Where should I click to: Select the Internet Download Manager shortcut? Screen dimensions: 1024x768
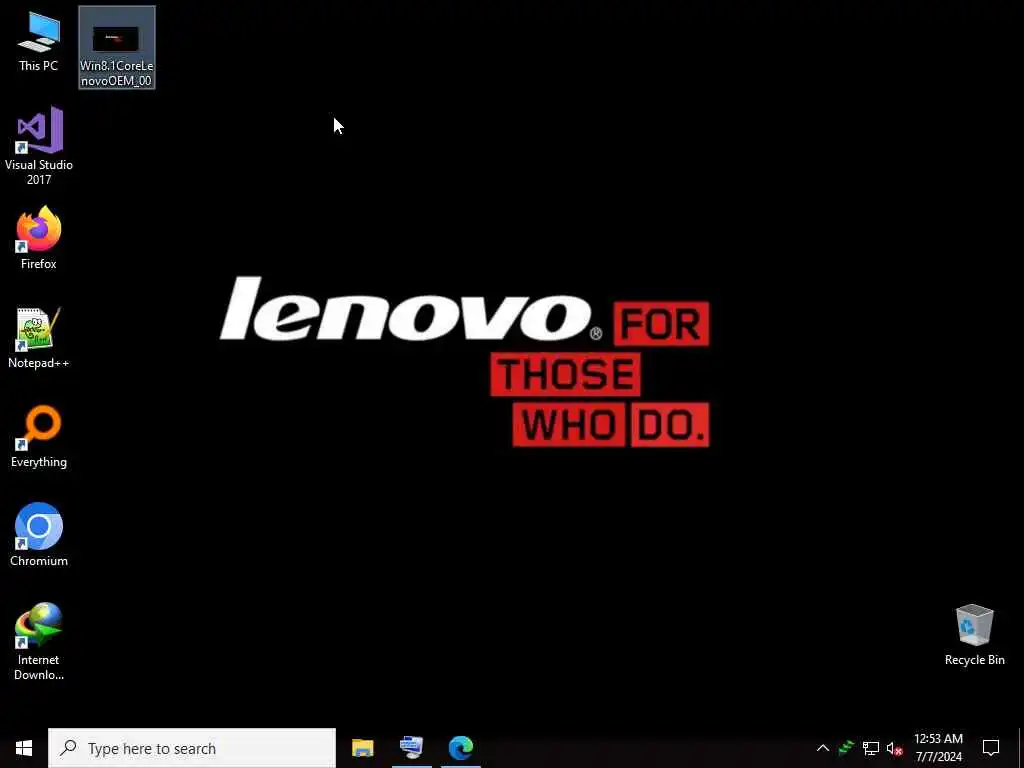pyautogui.click(x=39, y=642)
